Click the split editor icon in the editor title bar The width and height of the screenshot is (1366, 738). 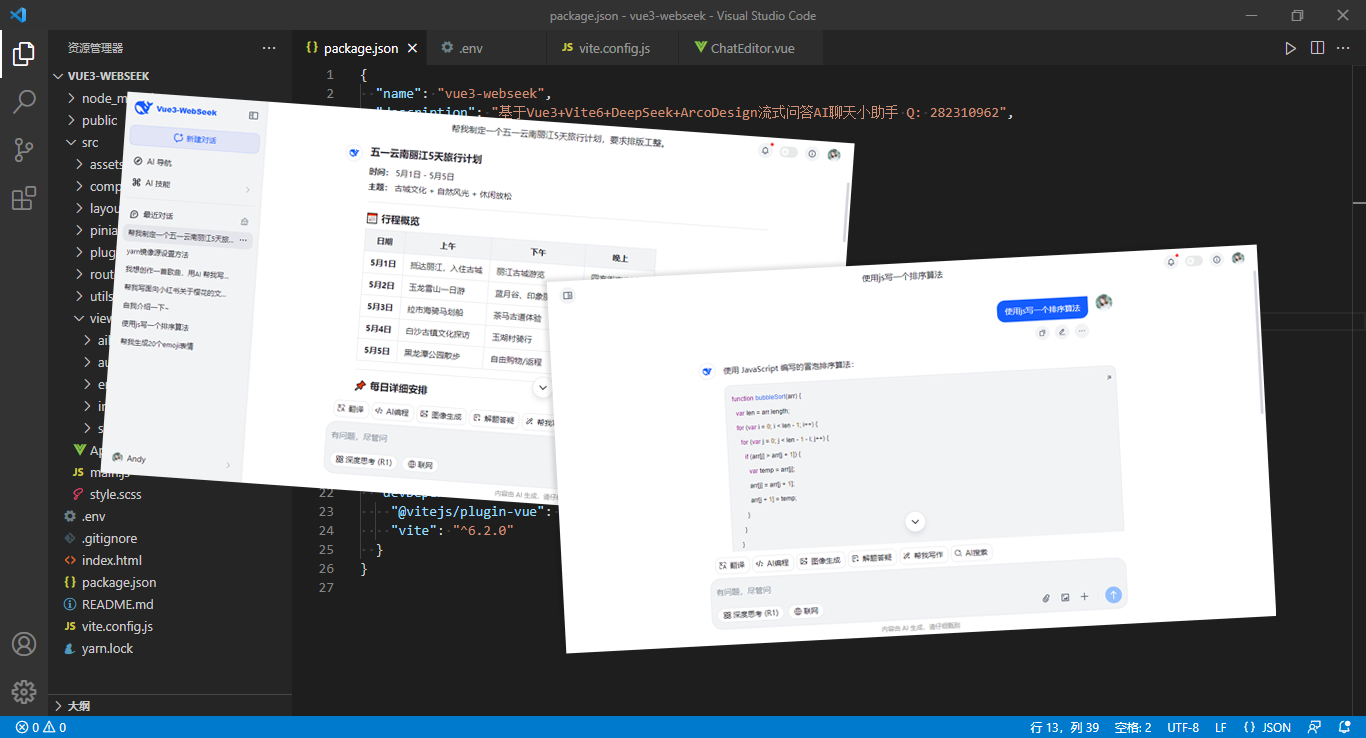click(1317, 48)
